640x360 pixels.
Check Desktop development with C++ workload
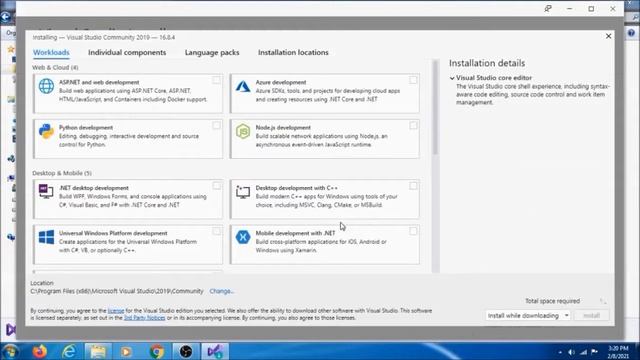413,186
